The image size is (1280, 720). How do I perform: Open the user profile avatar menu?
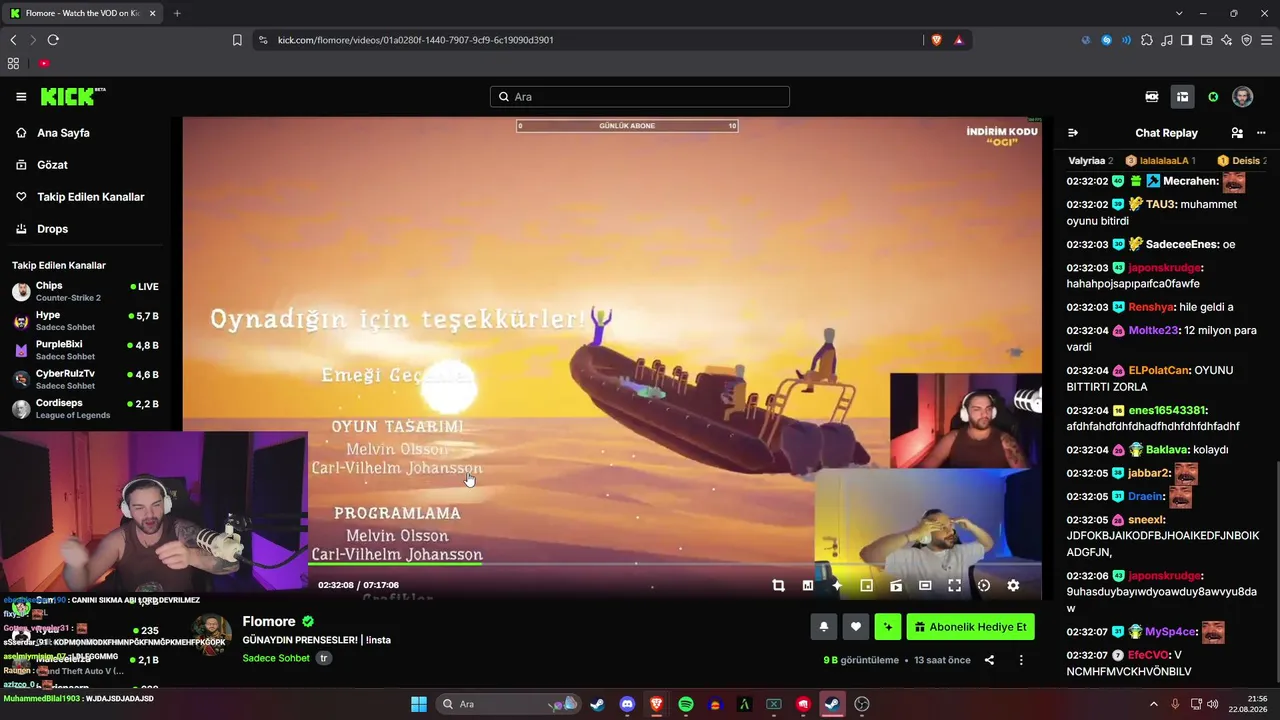pyautogui.click(x=1243, y=97)
